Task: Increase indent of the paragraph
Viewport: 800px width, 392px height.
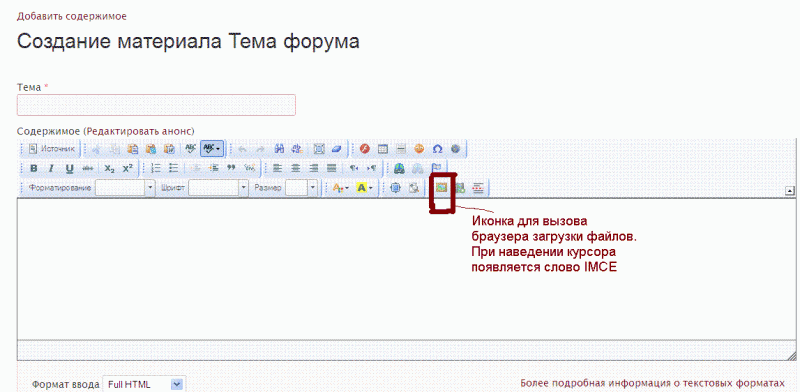Action: tap(213, 168)
